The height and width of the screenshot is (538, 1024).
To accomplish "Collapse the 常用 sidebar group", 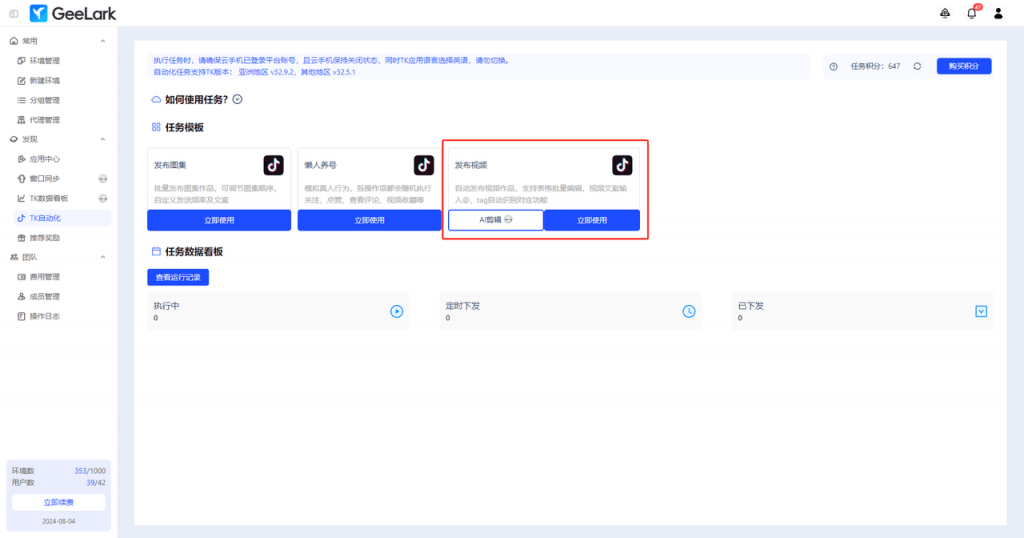I will tap(103, 41).
